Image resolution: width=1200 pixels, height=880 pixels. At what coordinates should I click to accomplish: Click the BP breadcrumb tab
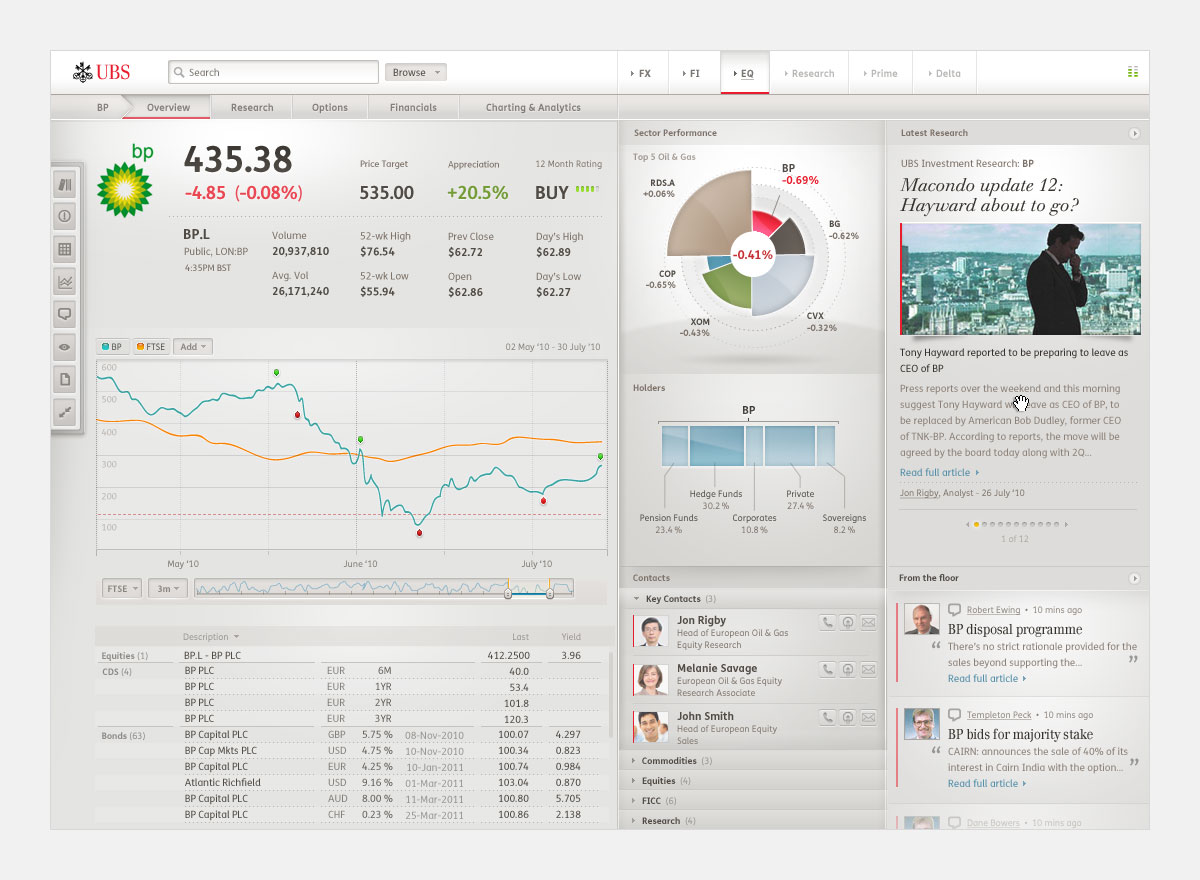point(103,107)
